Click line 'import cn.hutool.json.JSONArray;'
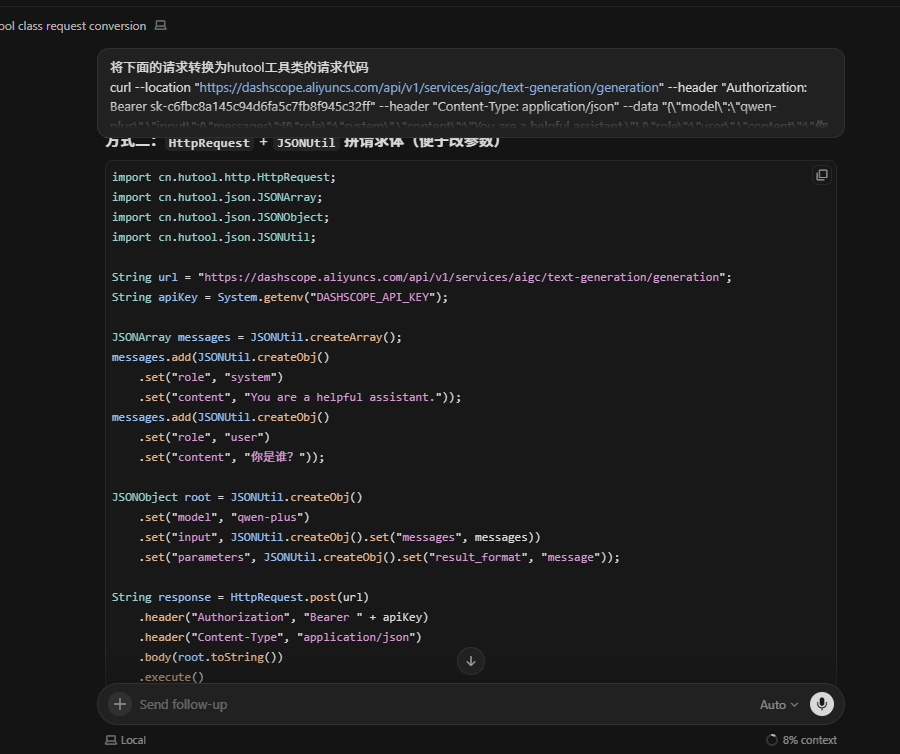 tap(217, 197)
